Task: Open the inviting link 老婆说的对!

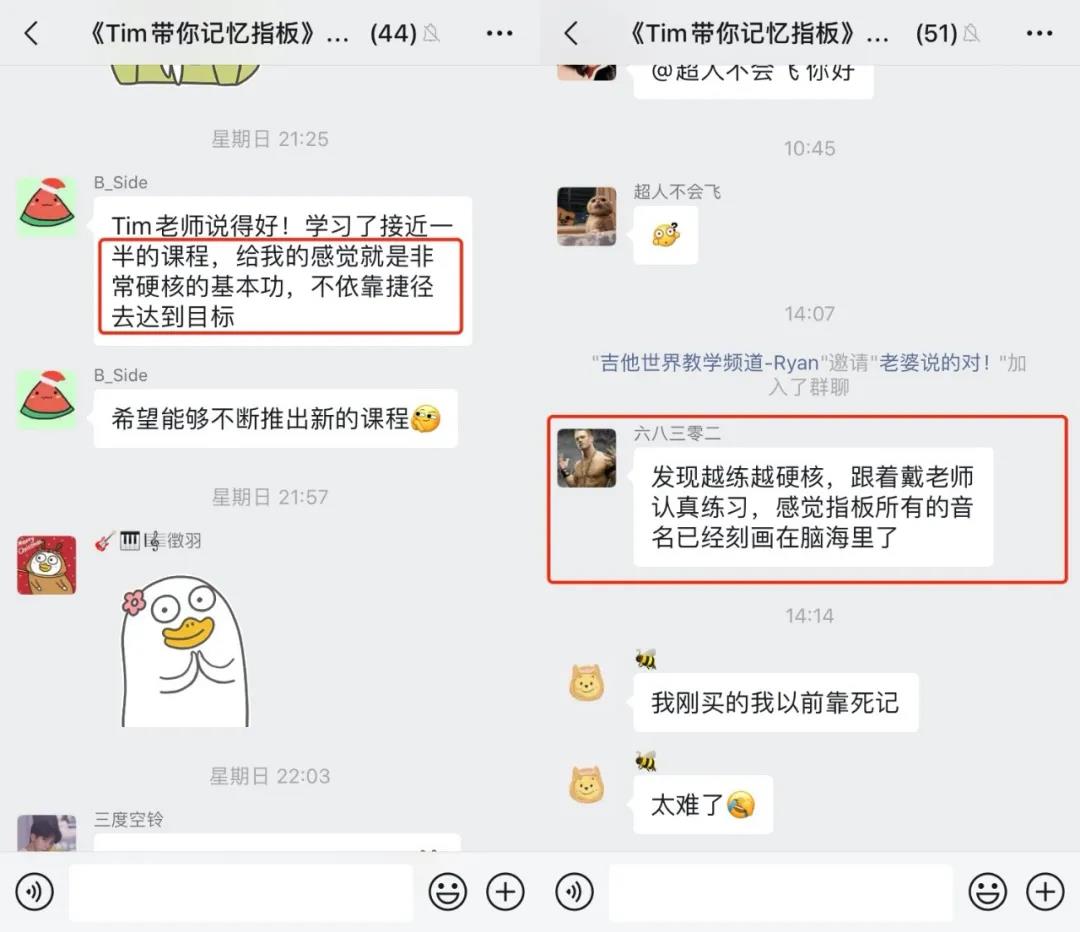Action: click(935, 362)
